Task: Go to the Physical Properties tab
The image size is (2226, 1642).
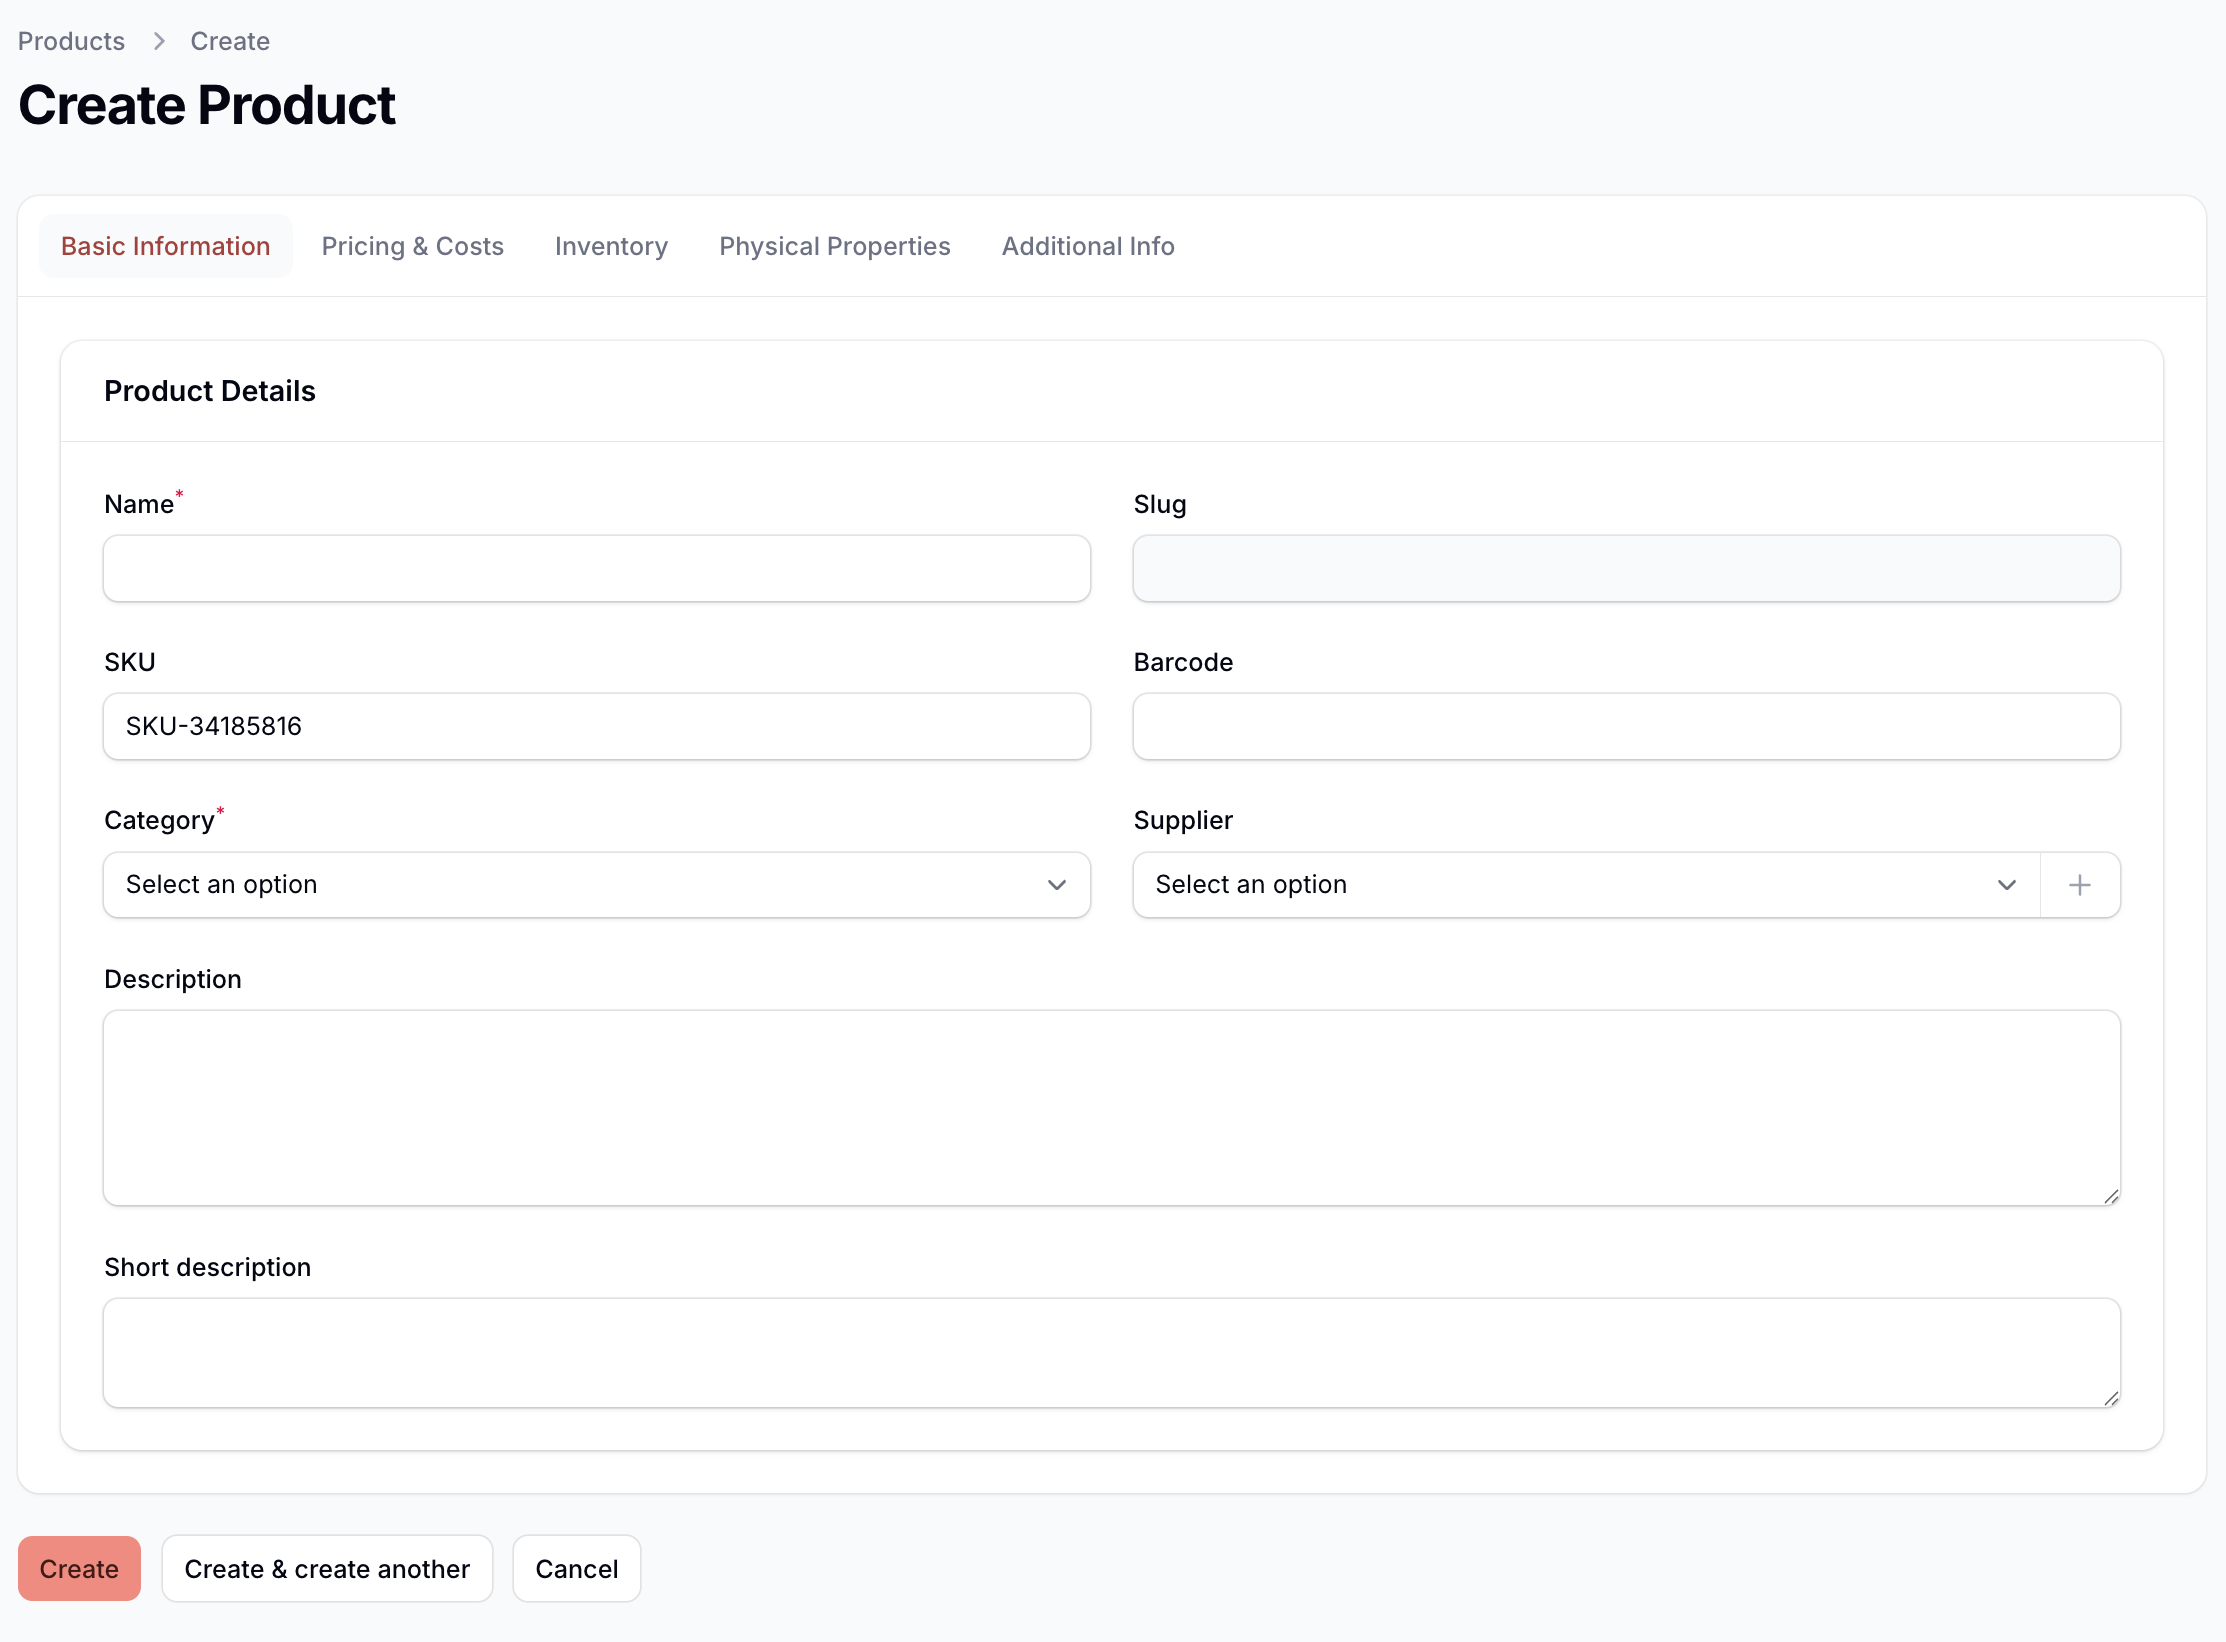Action: (834, 246)
